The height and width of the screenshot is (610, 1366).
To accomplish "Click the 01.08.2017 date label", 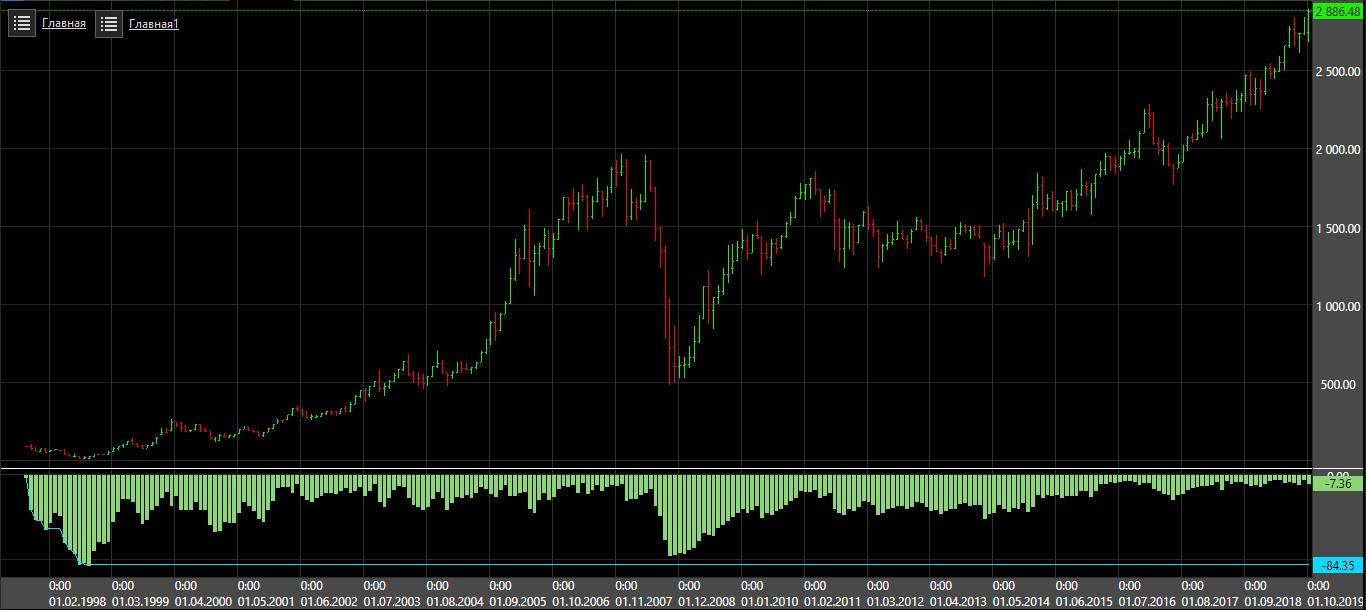I will coord(1210,602).
